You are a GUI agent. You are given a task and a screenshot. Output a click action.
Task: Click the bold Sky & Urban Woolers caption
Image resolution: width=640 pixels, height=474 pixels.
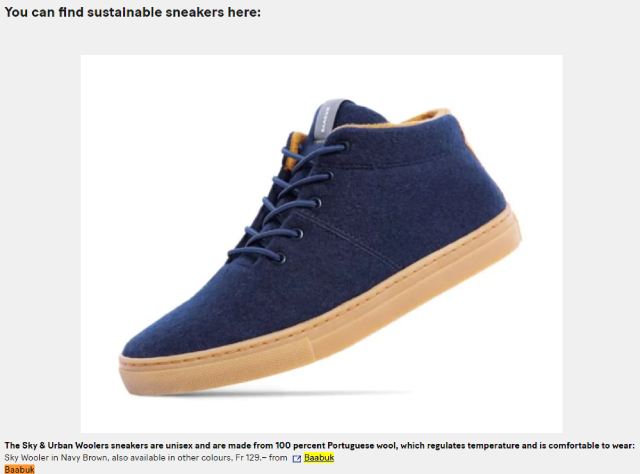coord(320,445)
